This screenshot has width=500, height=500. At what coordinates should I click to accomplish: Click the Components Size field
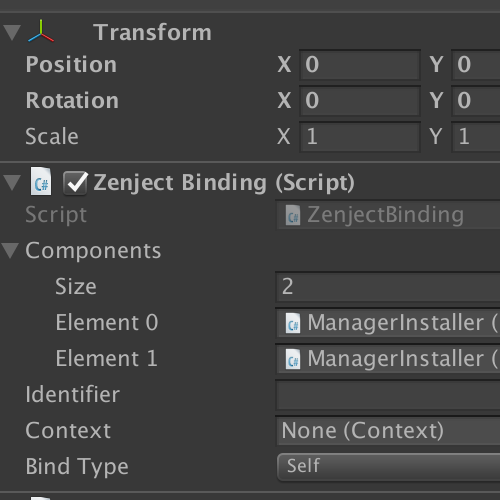coord(388,287)
